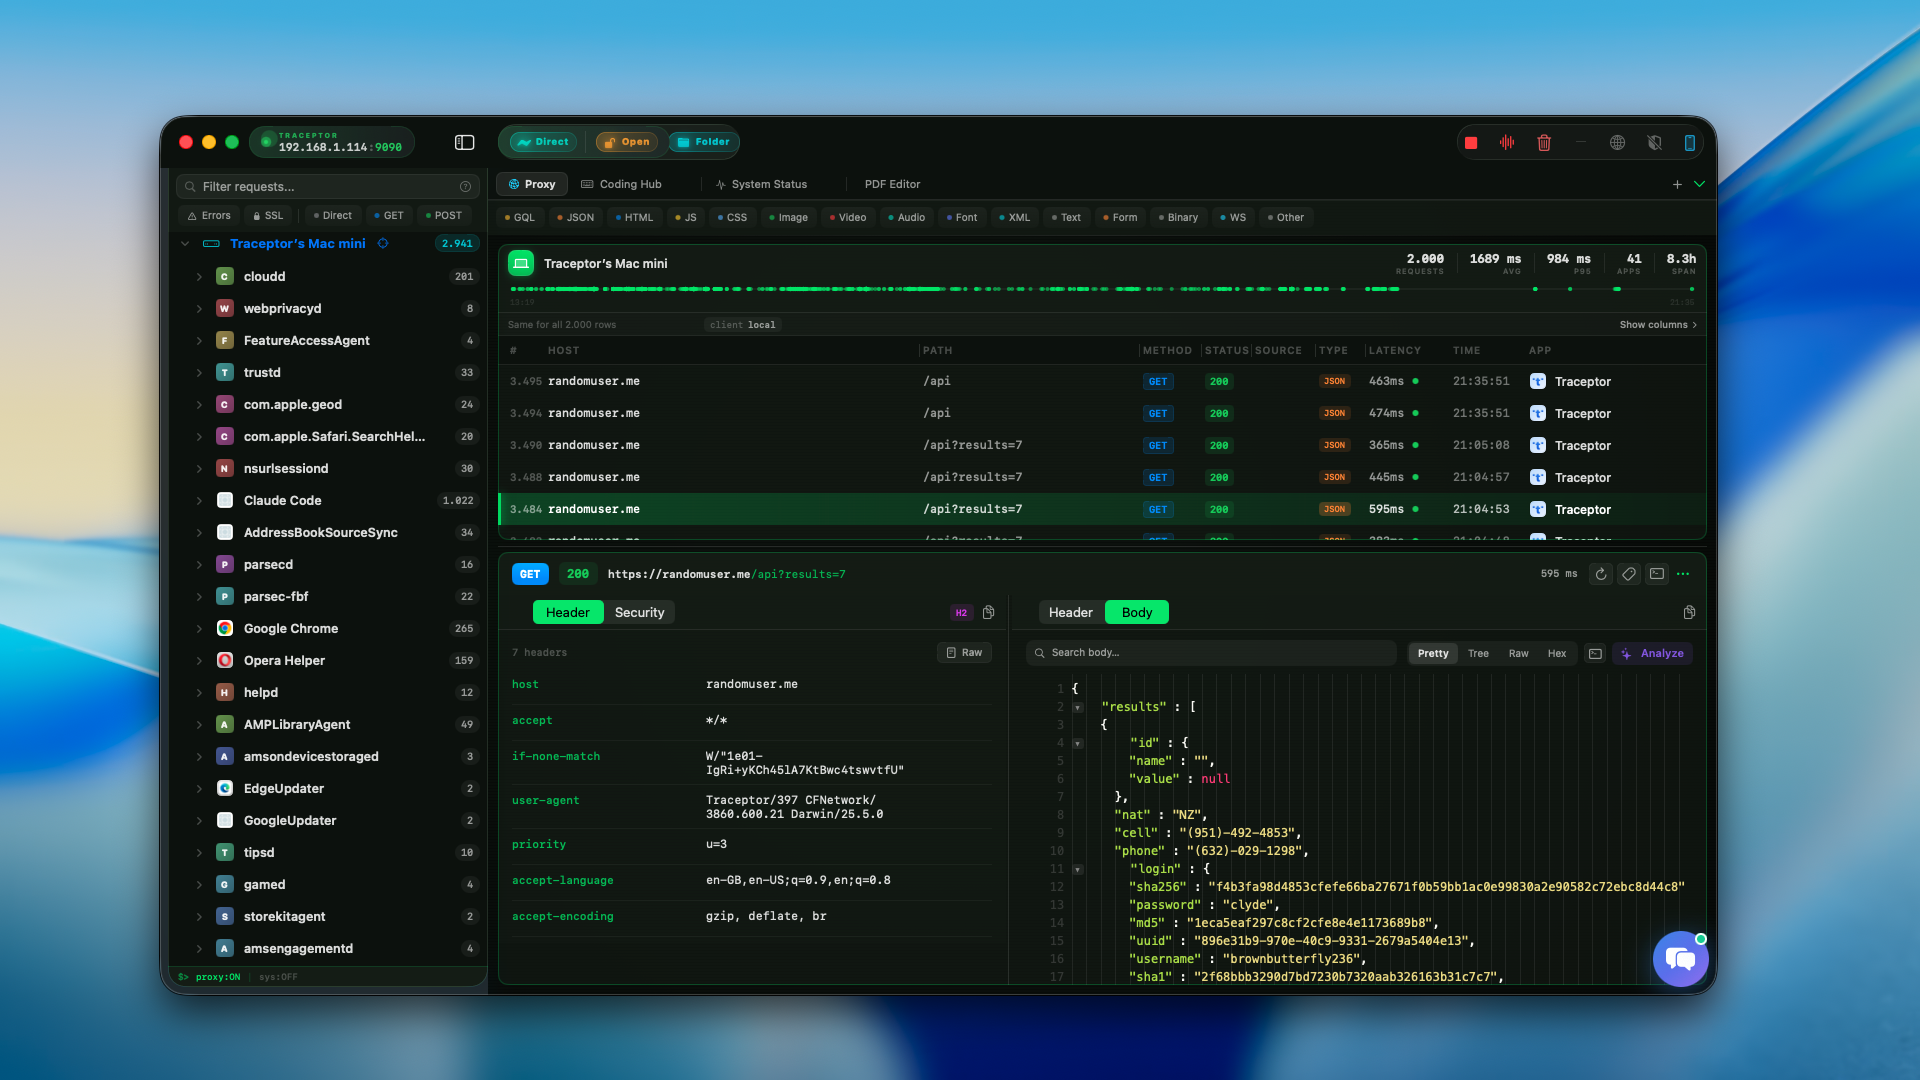Click the globe icon in top toolbar

pyautogui.click(x=1617, y=143)
